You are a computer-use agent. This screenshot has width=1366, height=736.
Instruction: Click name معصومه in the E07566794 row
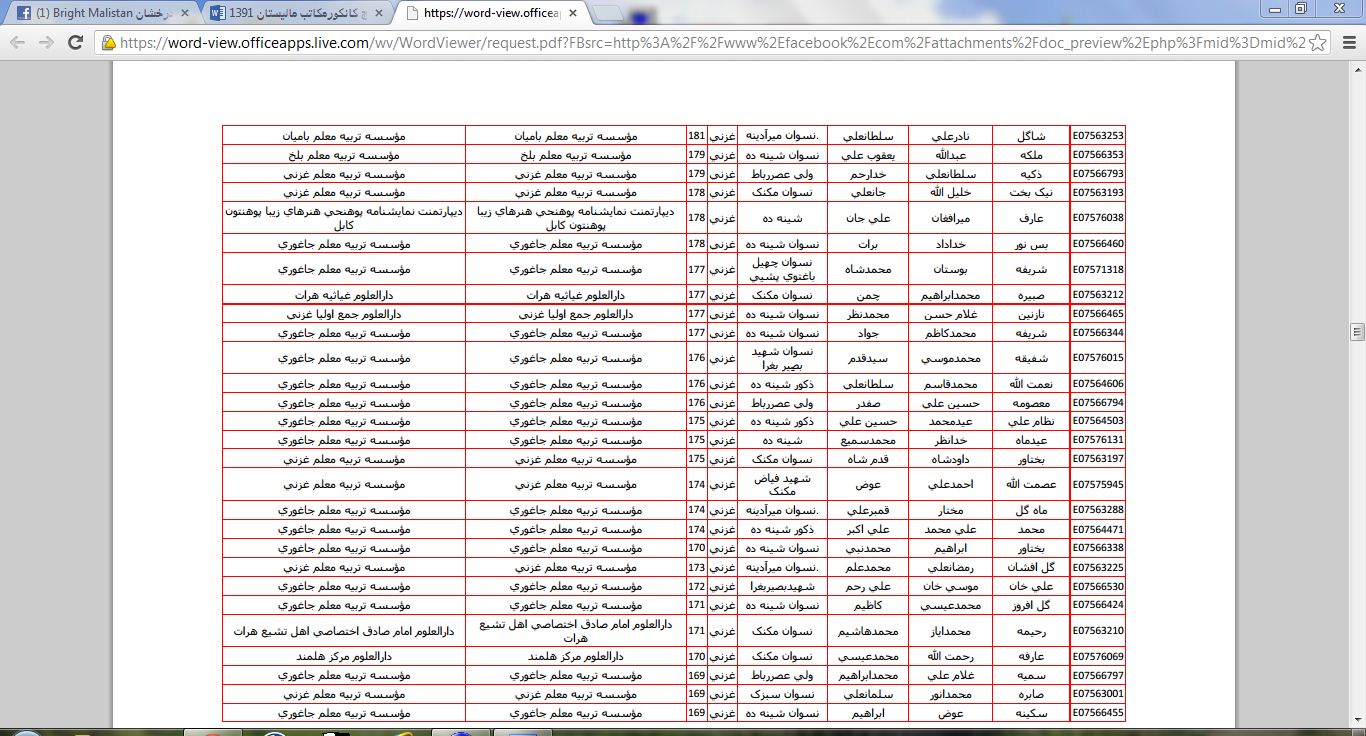pyautogui.click(x=1031, y=403)
